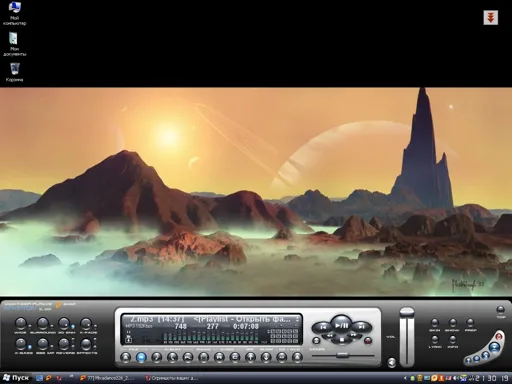Screen dimensions: 512x384
Task: Click the 3D enhancement knob
Action: coord(64,323)
